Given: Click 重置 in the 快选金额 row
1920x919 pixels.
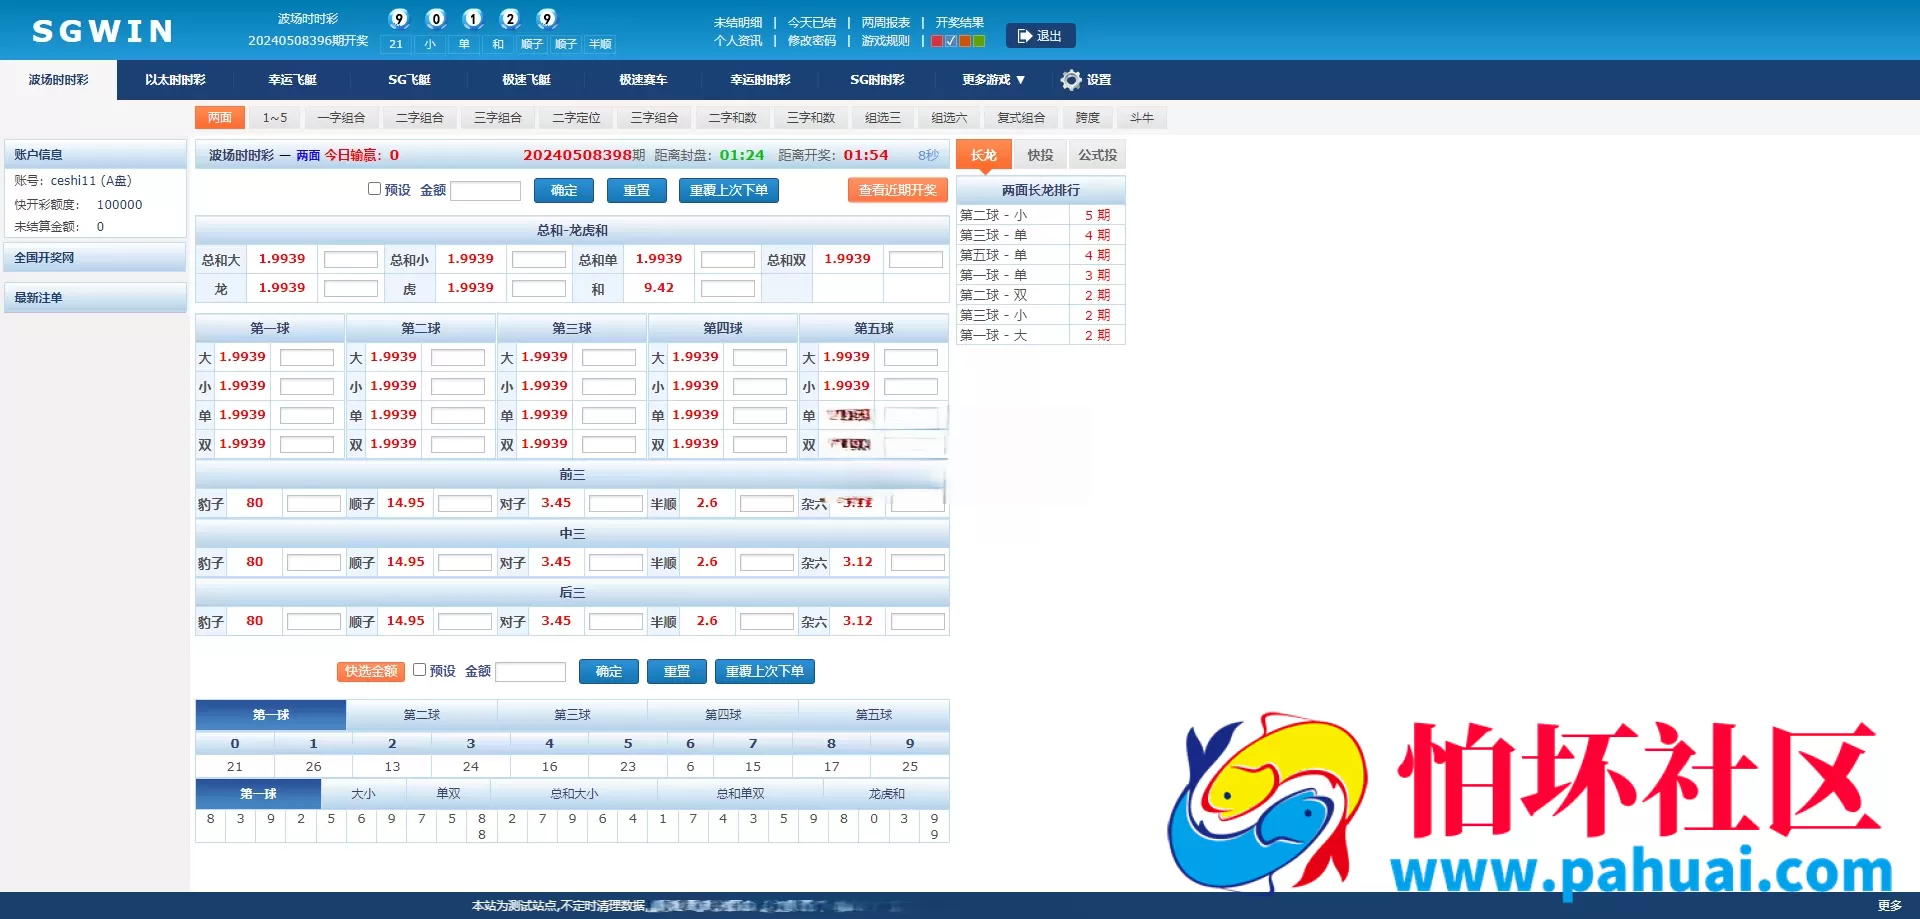Looking at the screenshot, I should click(x=677, y=671).
